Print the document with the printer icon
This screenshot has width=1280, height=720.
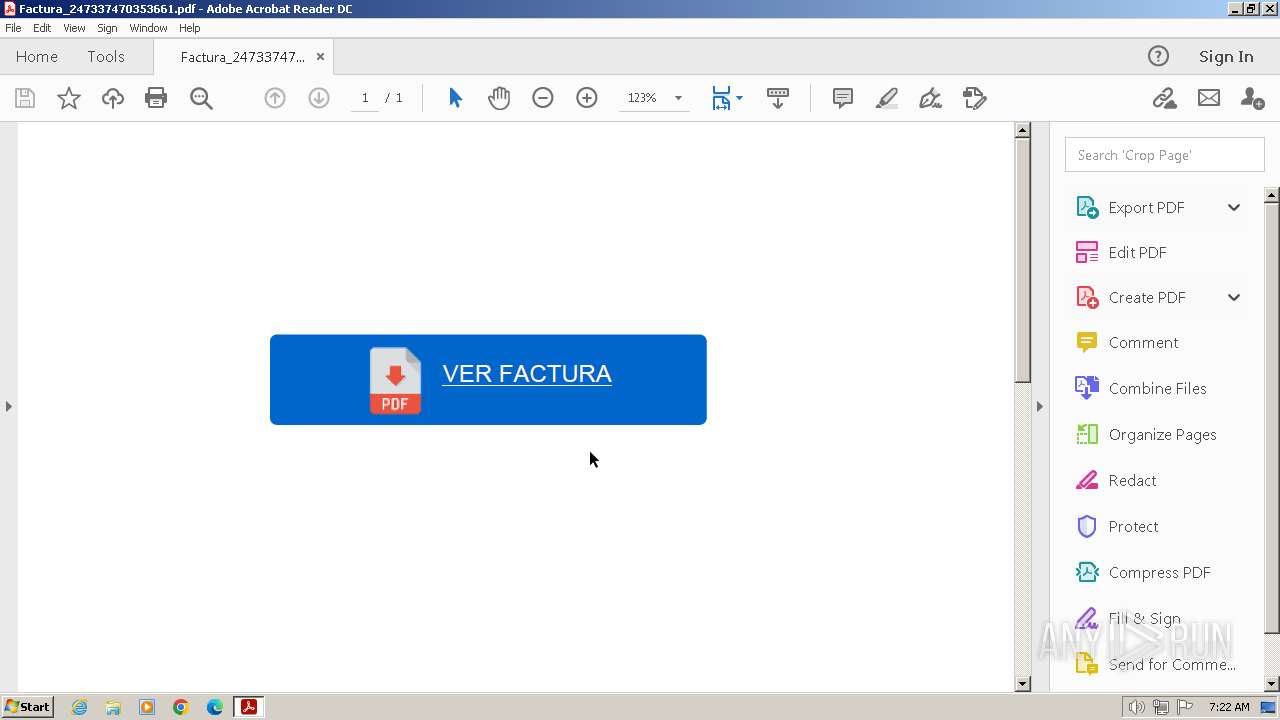156,98
